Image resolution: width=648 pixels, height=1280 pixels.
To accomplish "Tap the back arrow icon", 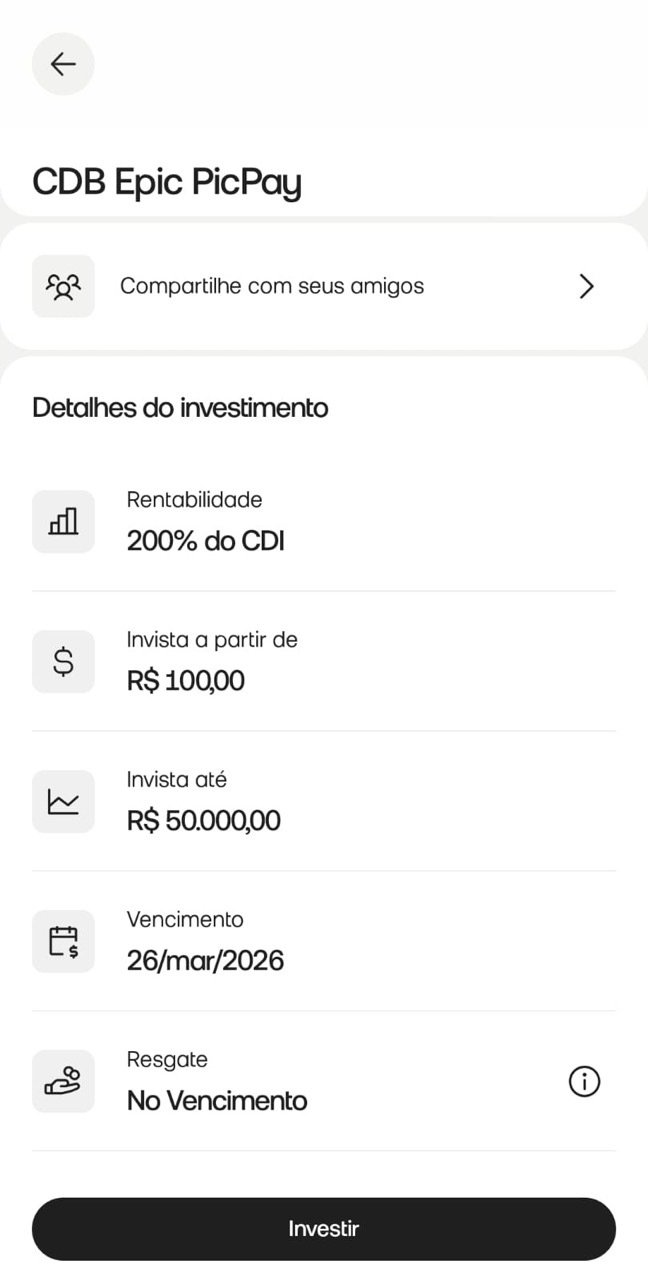I will [x=63, y=64].
